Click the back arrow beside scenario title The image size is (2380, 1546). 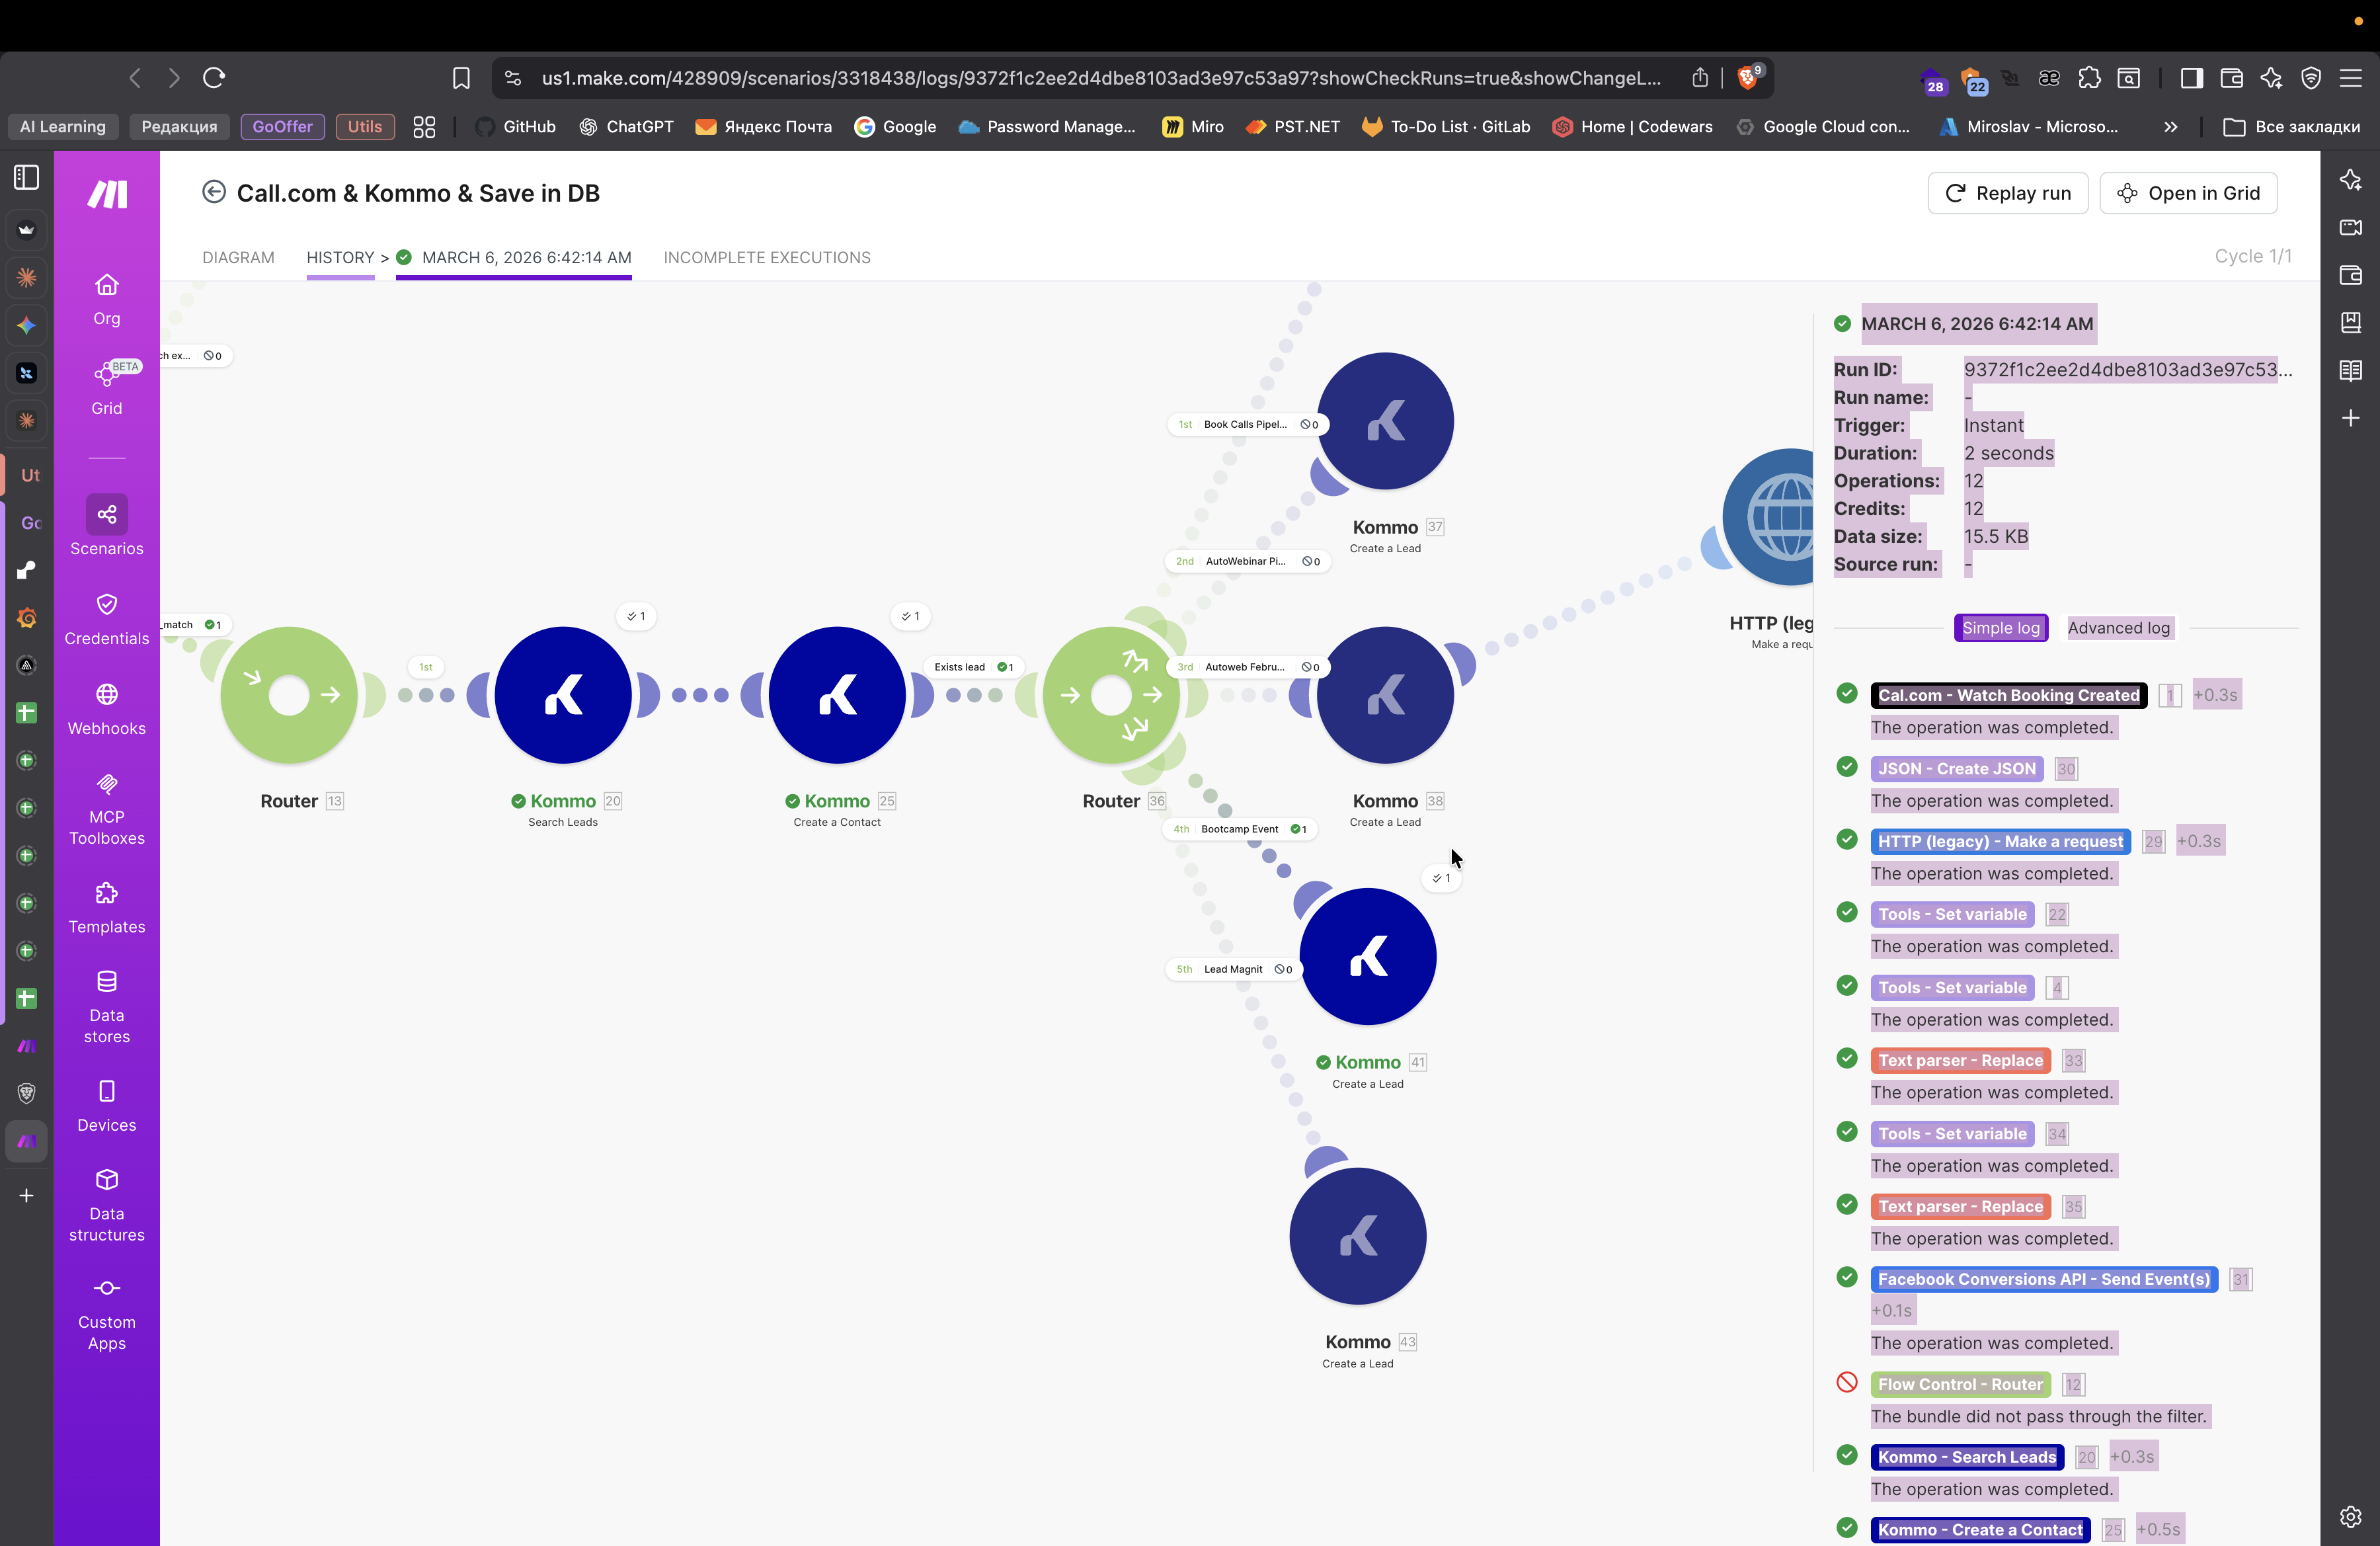[213, 192]
